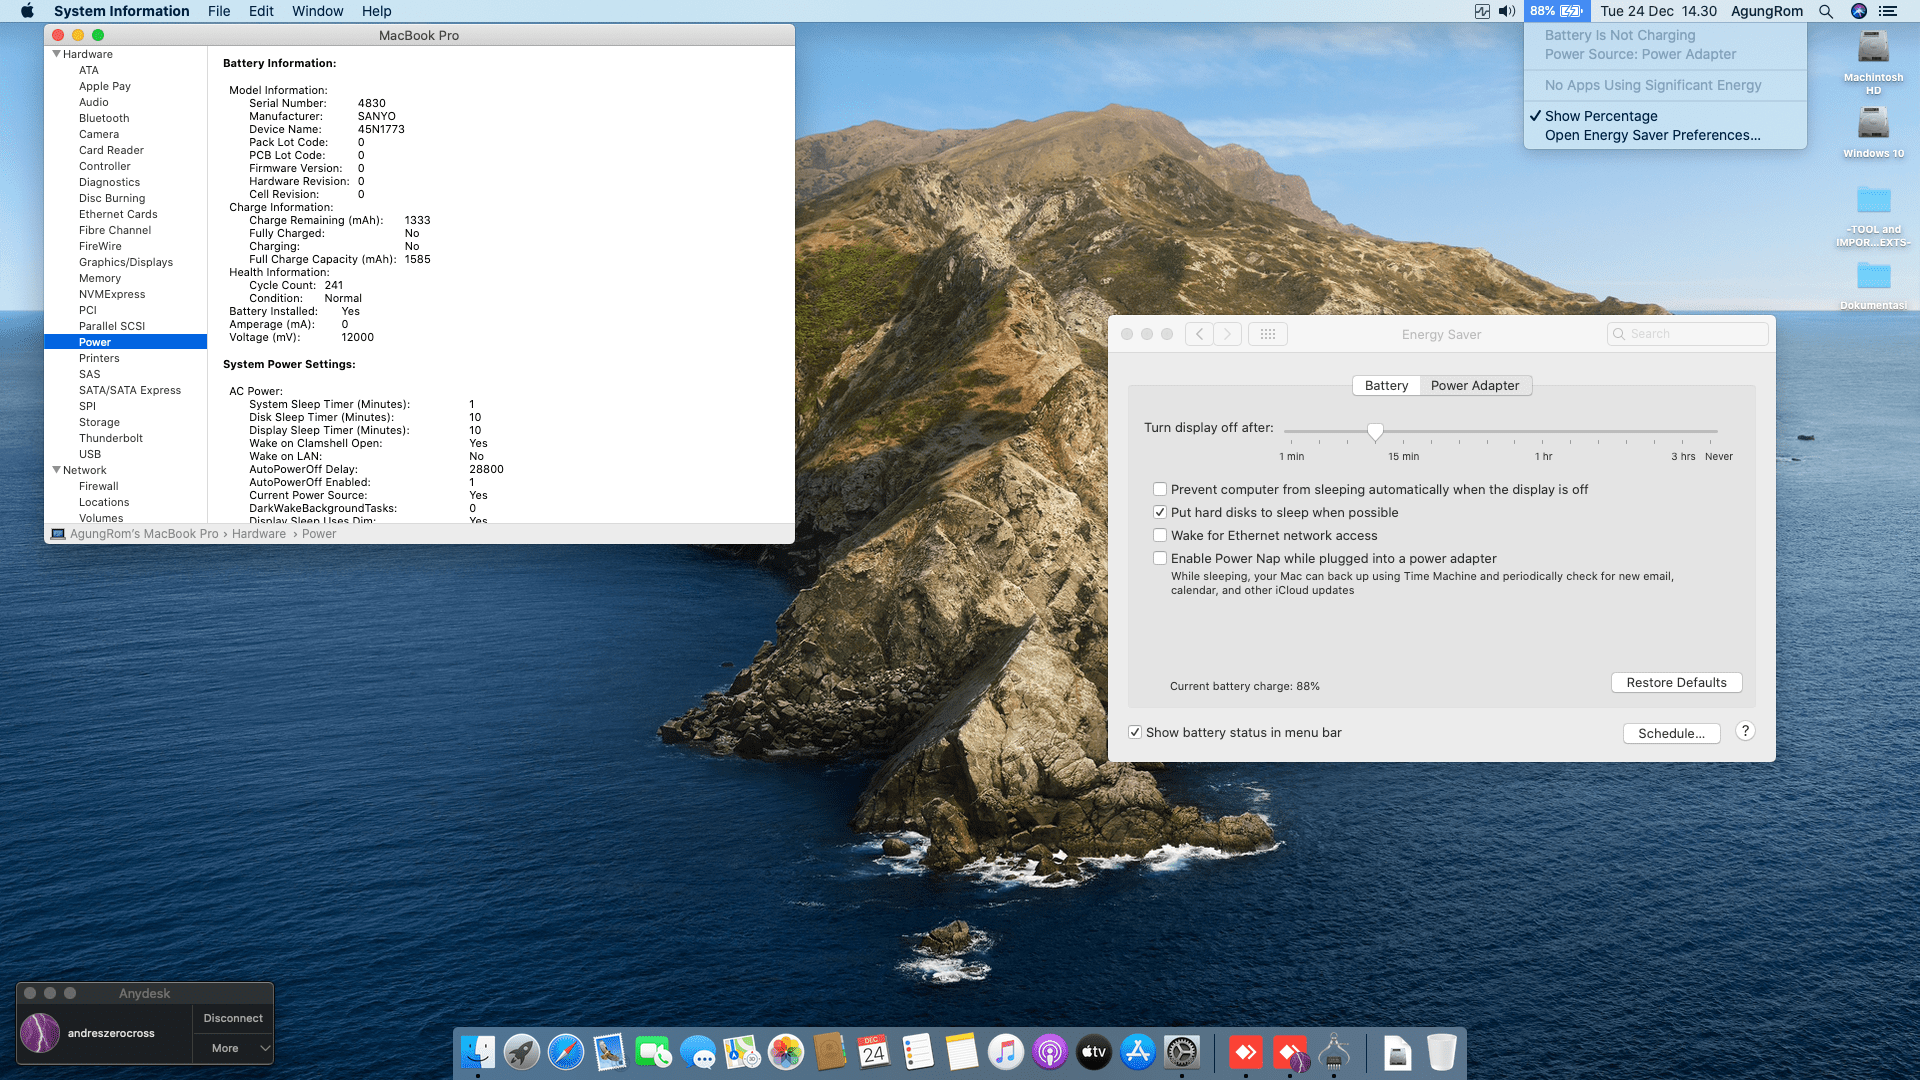Click the back arrow in Energy Saver toolbar
The width and height of the screenshot is (1920, 1080).
(x=1199, y=334)
